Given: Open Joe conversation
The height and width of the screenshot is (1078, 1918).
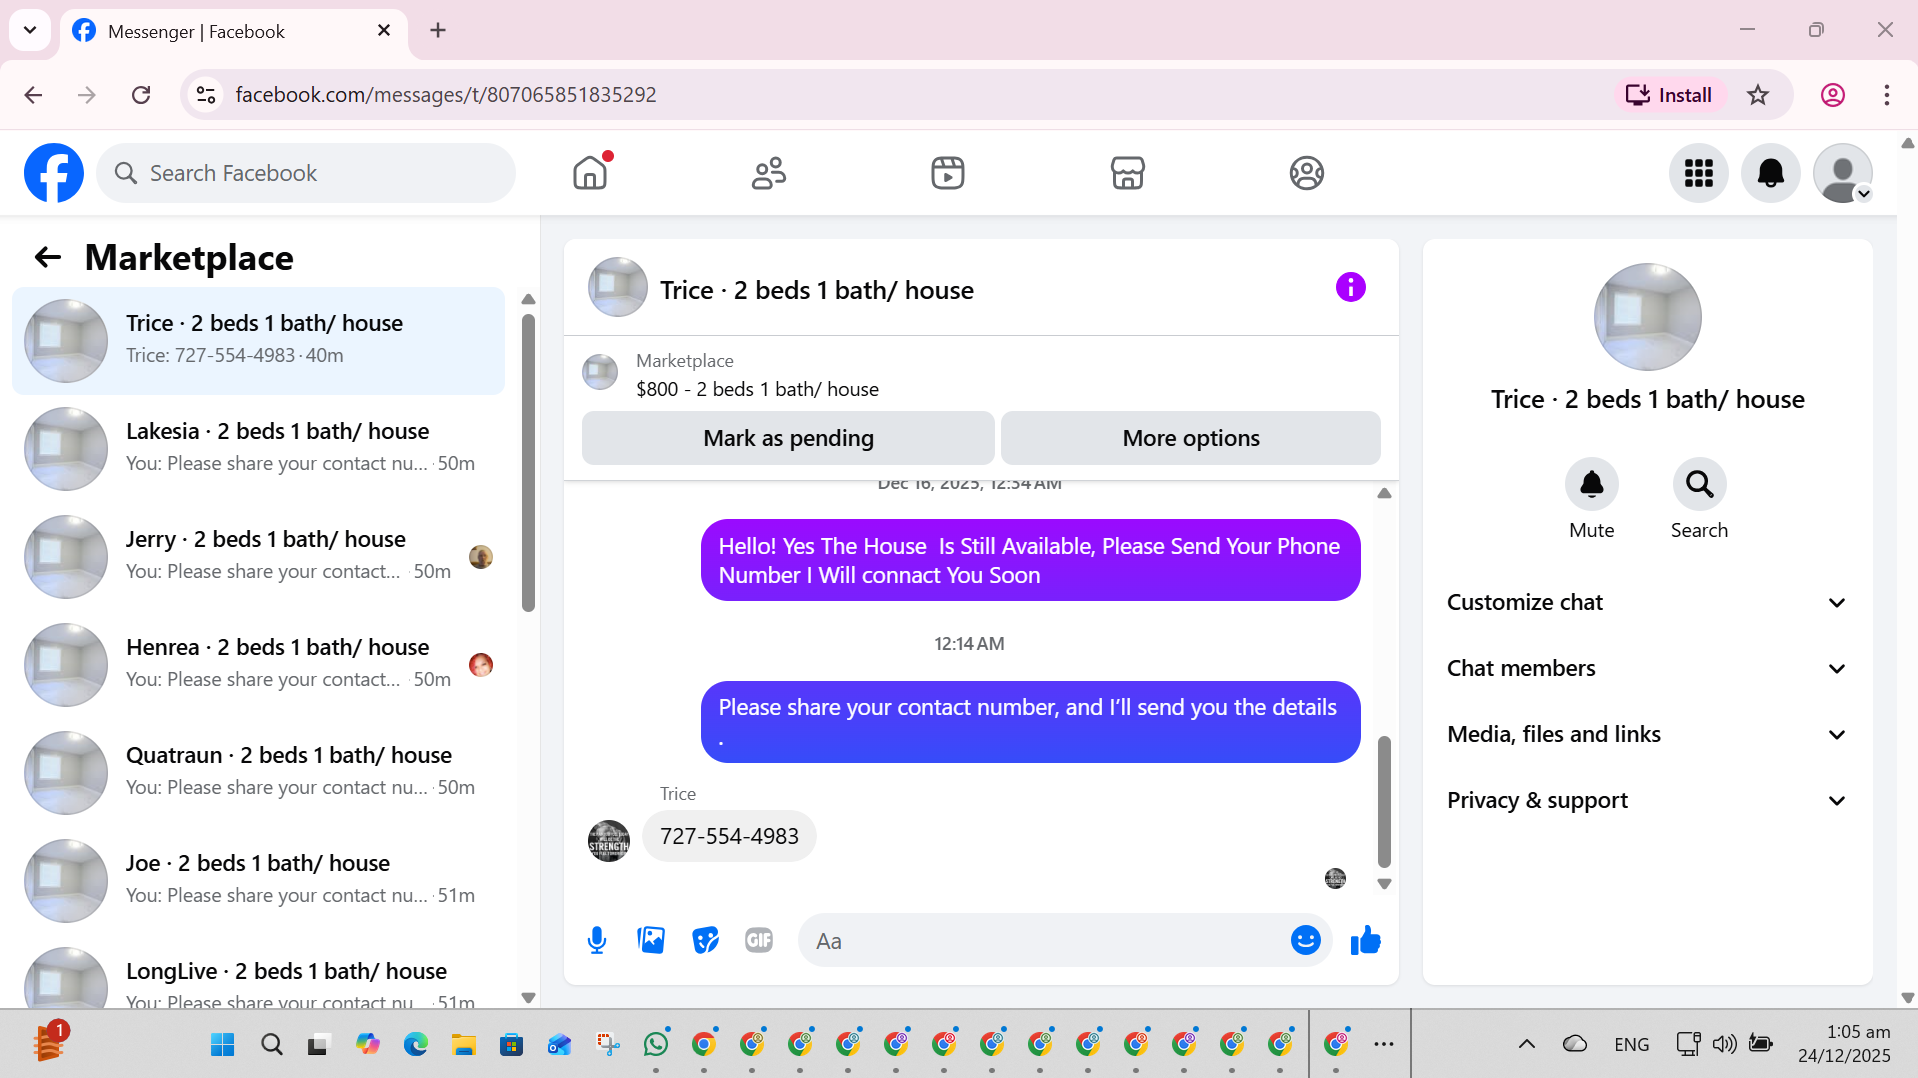Looking at the screenshot, I should [x=258, y=881].
